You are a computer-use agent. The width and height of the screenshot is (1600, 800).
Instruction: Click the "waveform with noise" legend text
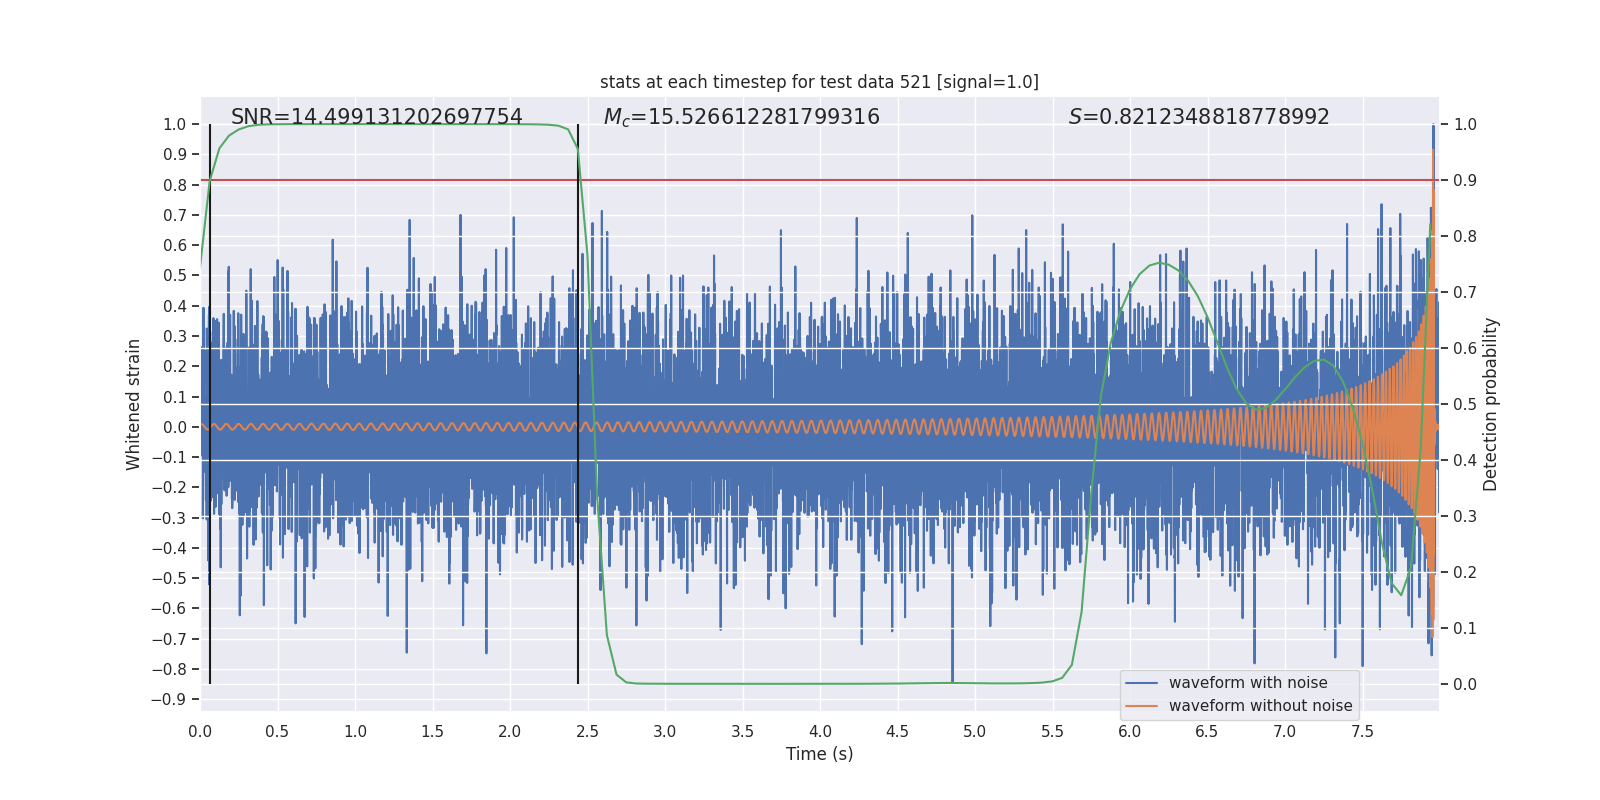click(1248, 683)
